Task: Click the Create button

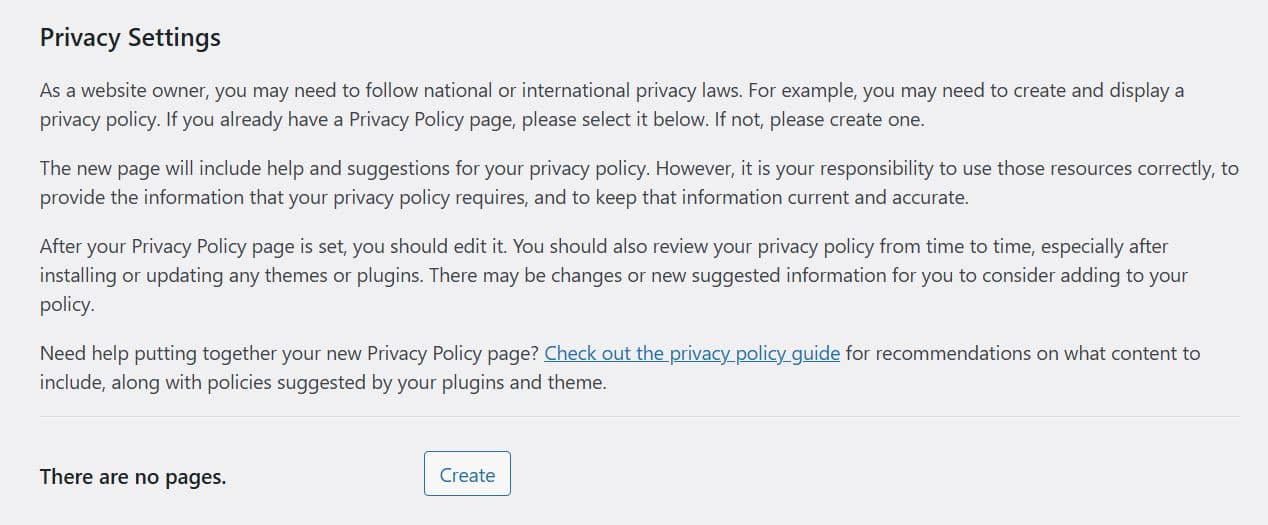Action: pyautogui.click(x=467, y=474)
